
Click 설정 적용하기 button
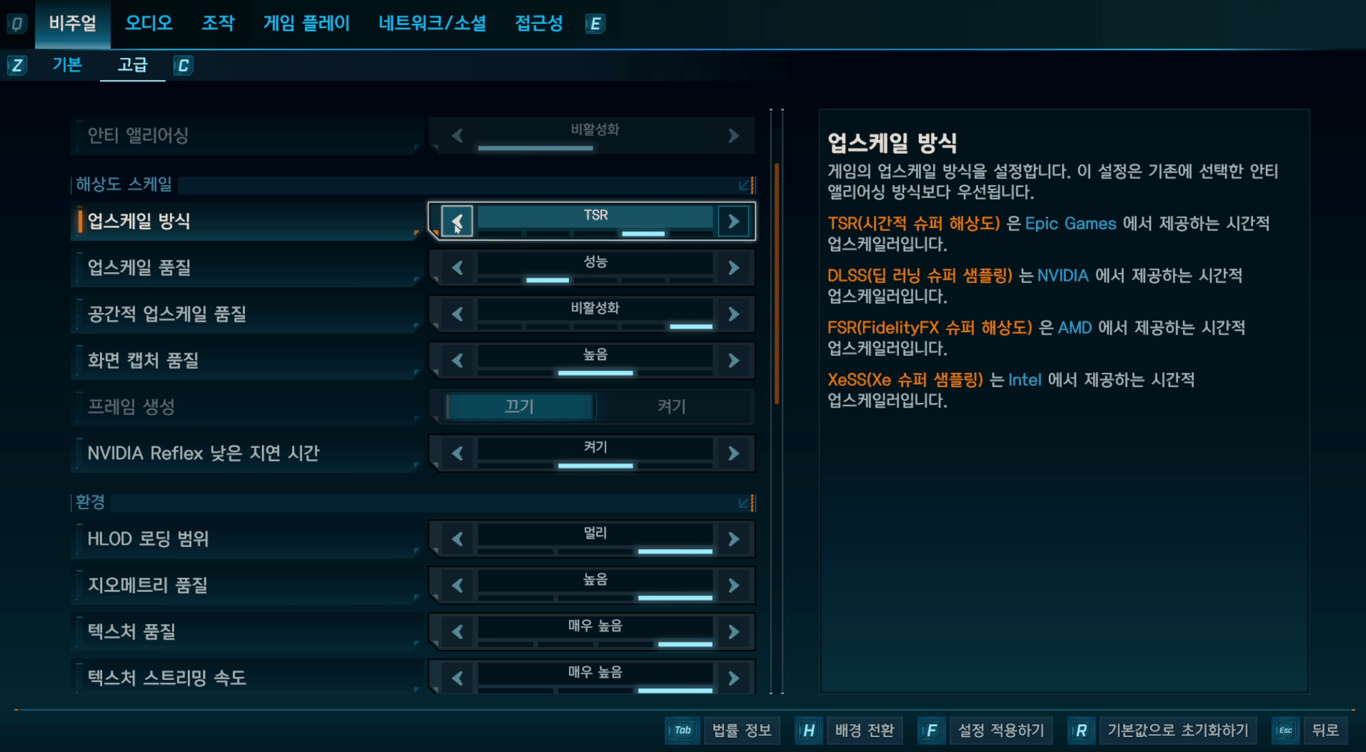(x=1000, y=731)
